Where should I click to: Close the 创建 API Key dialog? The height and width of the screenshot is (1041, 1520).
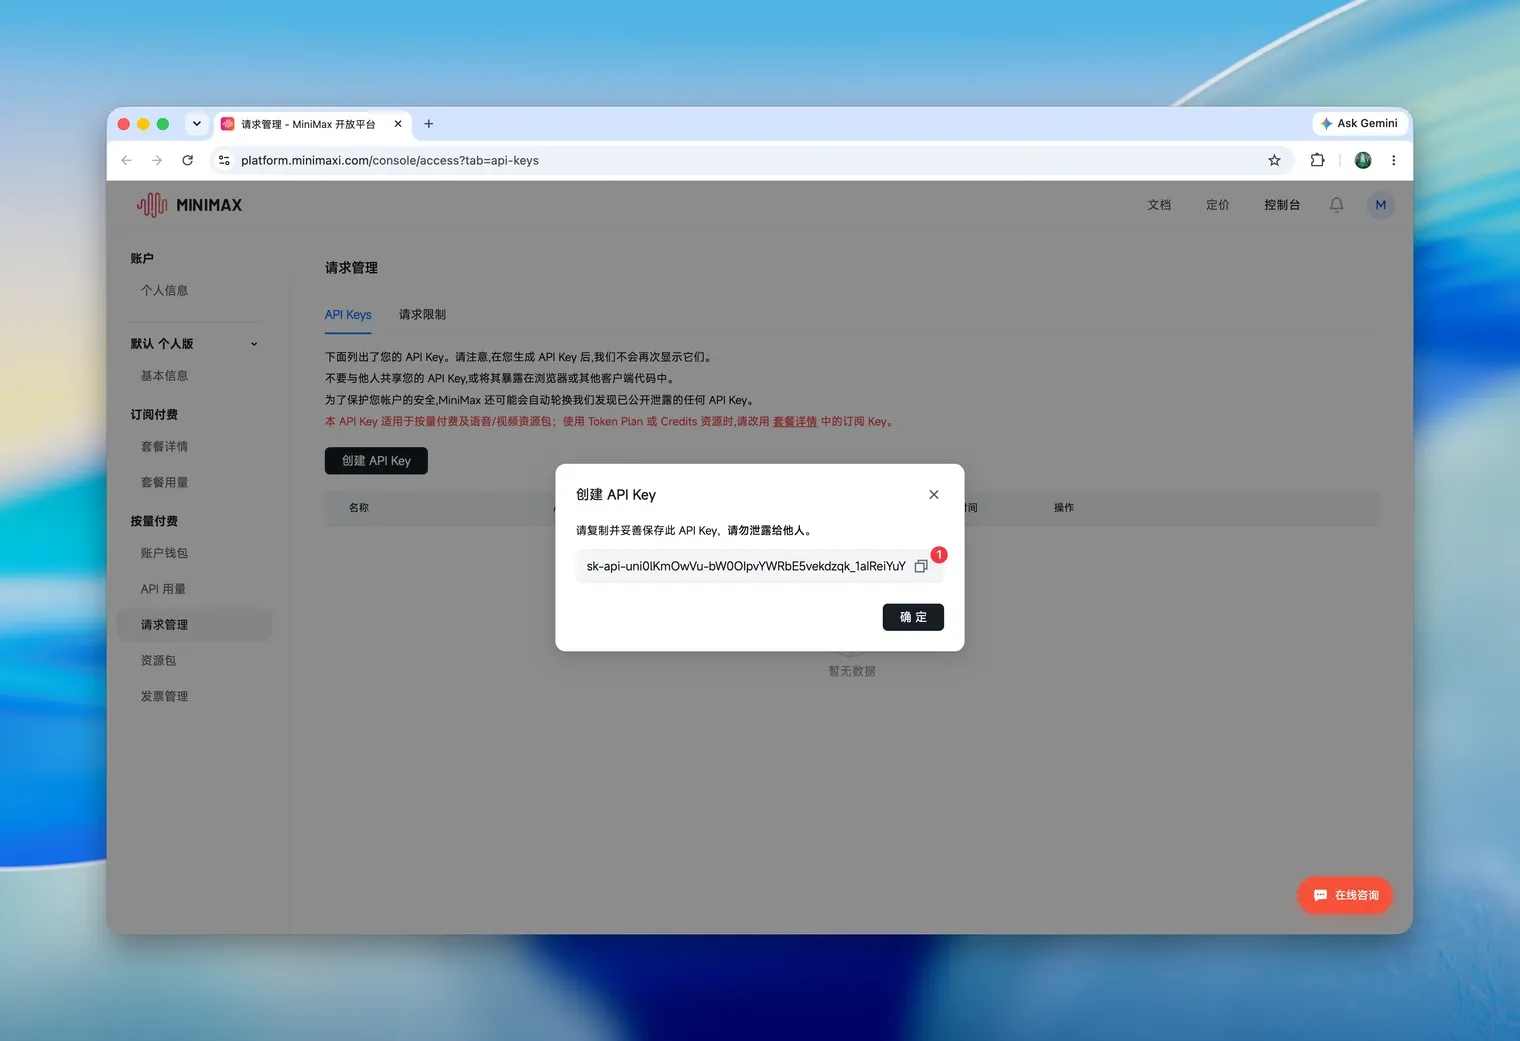click(x=934, y=495)
